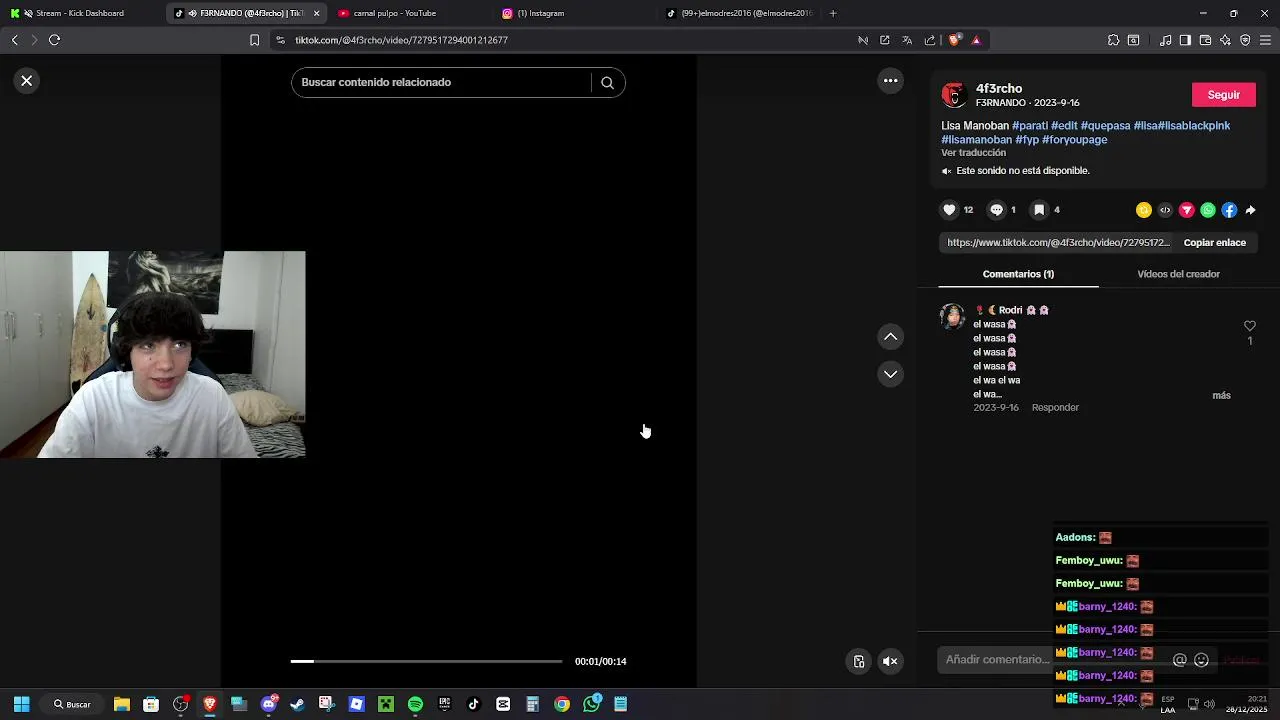The width and height of the screenshot is (1280, 720).
Task: Open Brave Rewards triangle icon
Action: (976, 40)
